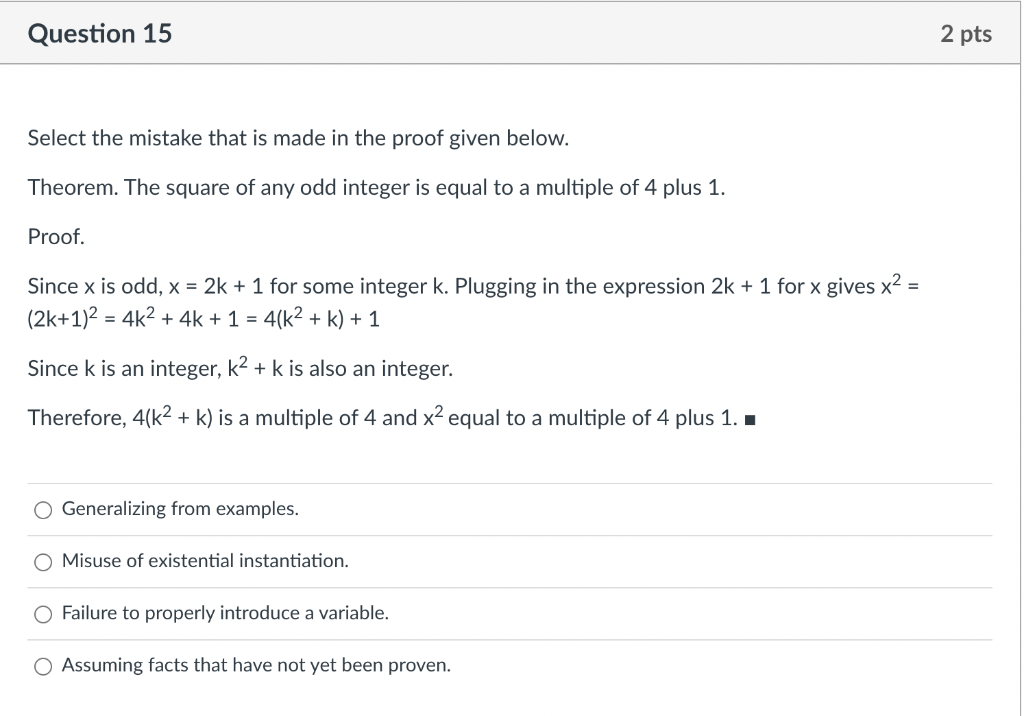Click the line "Select the mistake" instruction
The width and height of the screenshot is (1024, 716).
coord(298,137)
